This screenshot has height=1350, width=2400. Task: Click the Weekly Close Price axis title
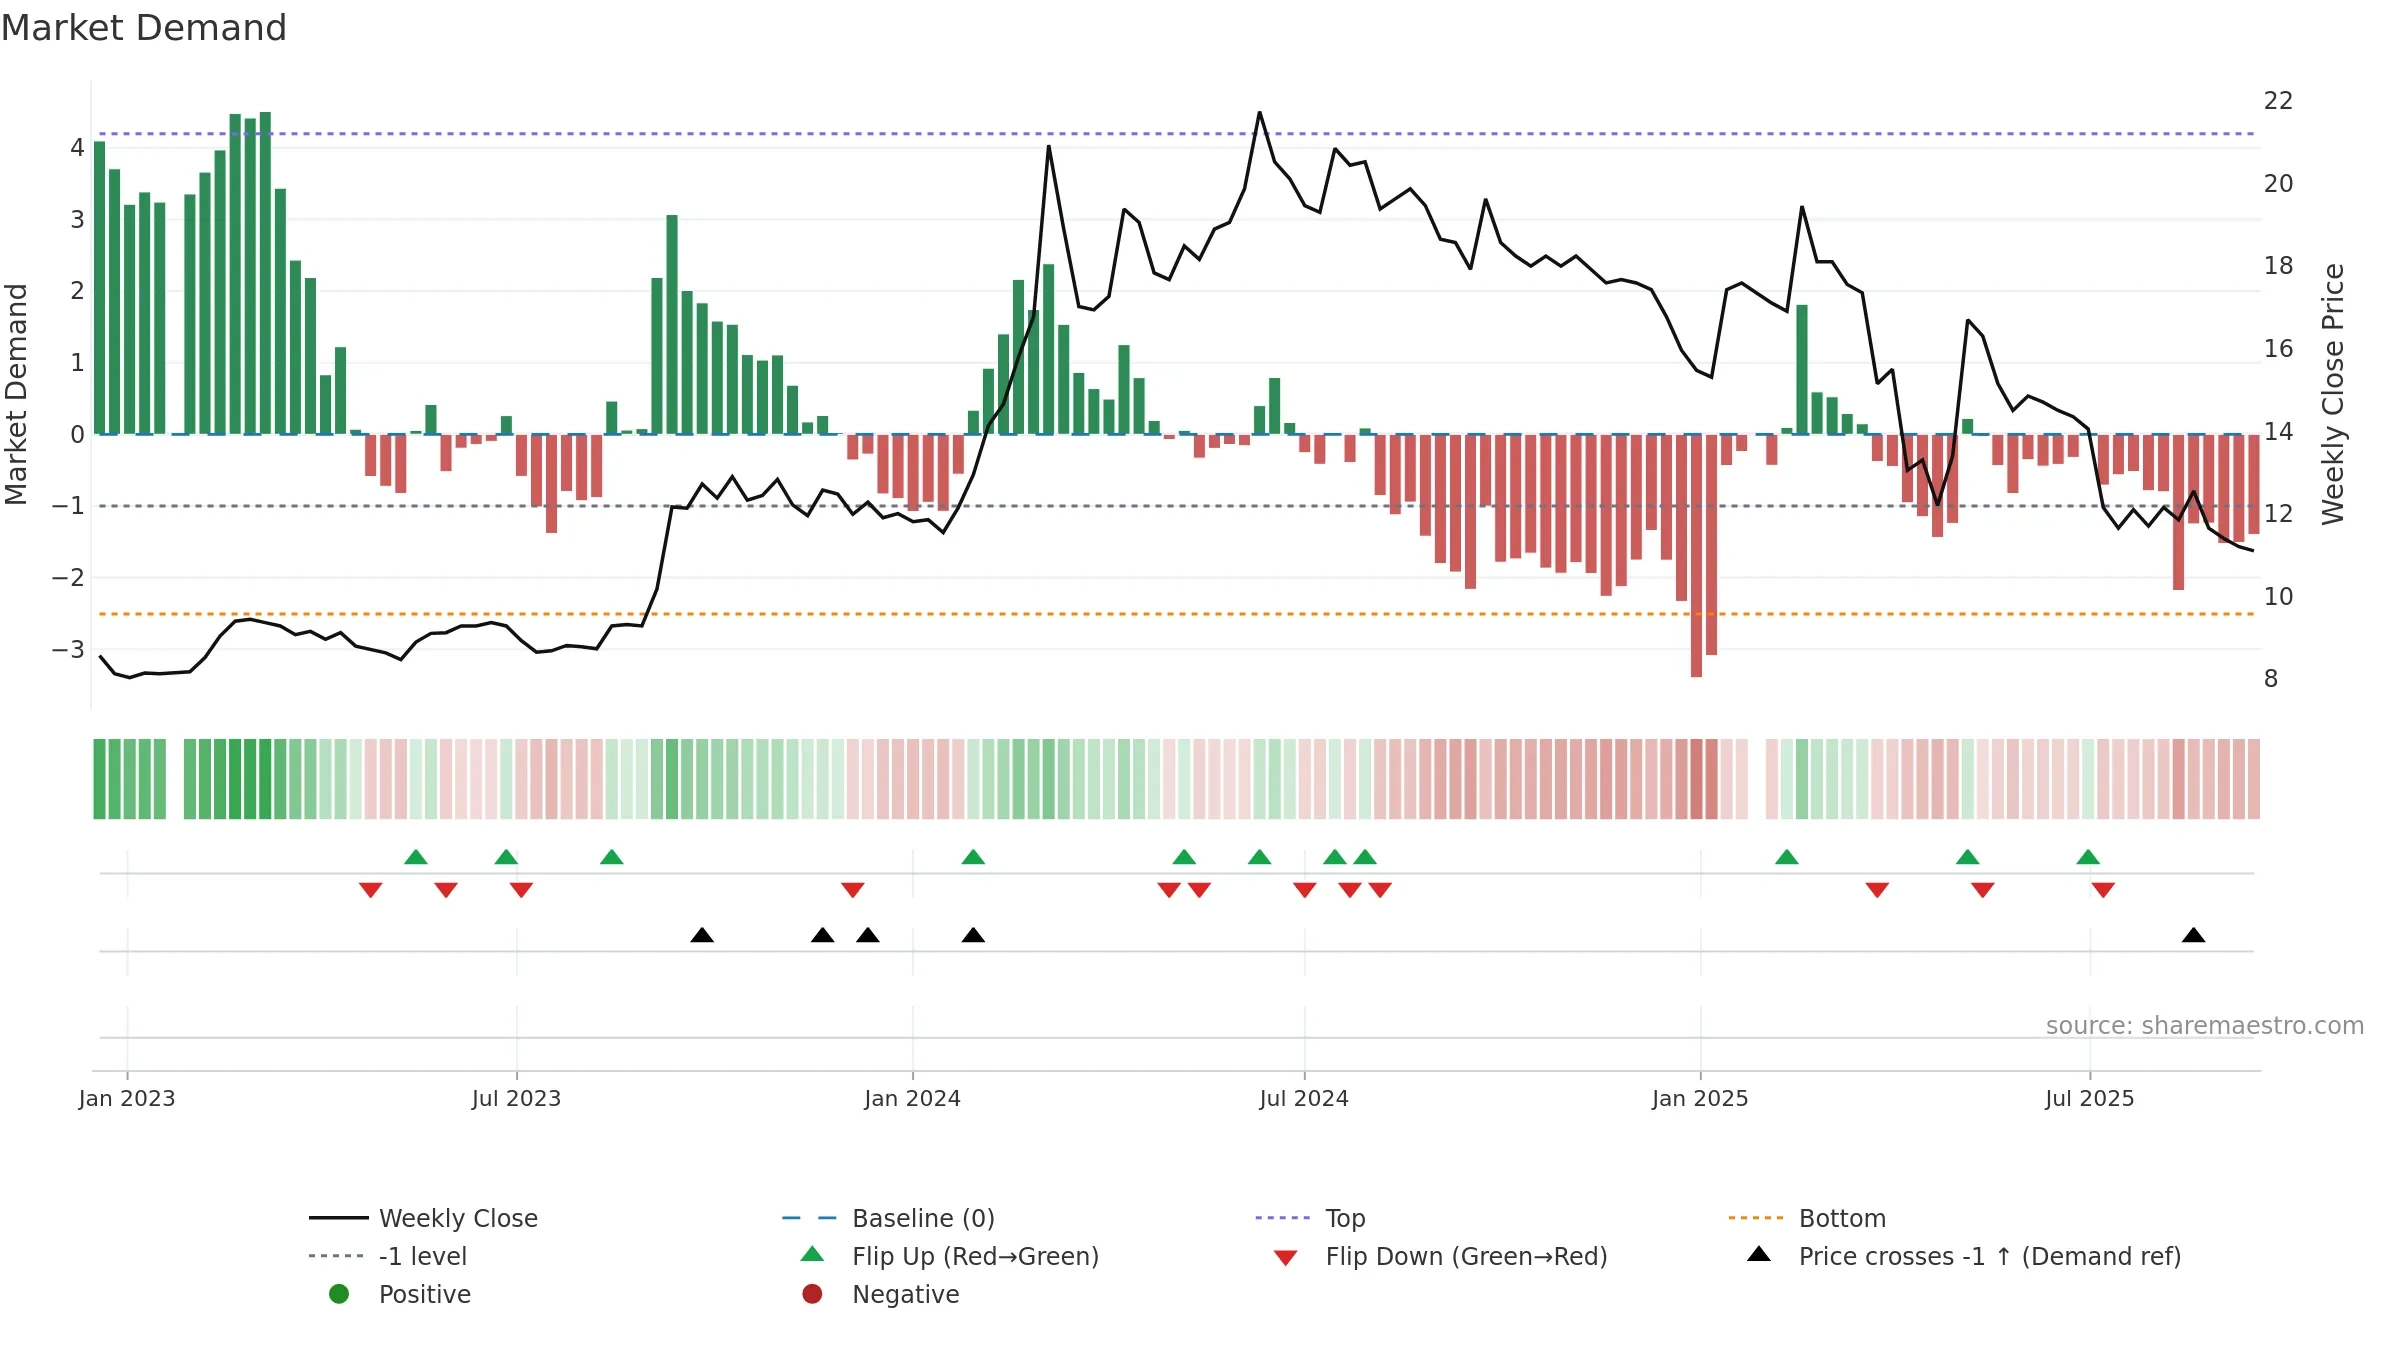click(2333, 394)
